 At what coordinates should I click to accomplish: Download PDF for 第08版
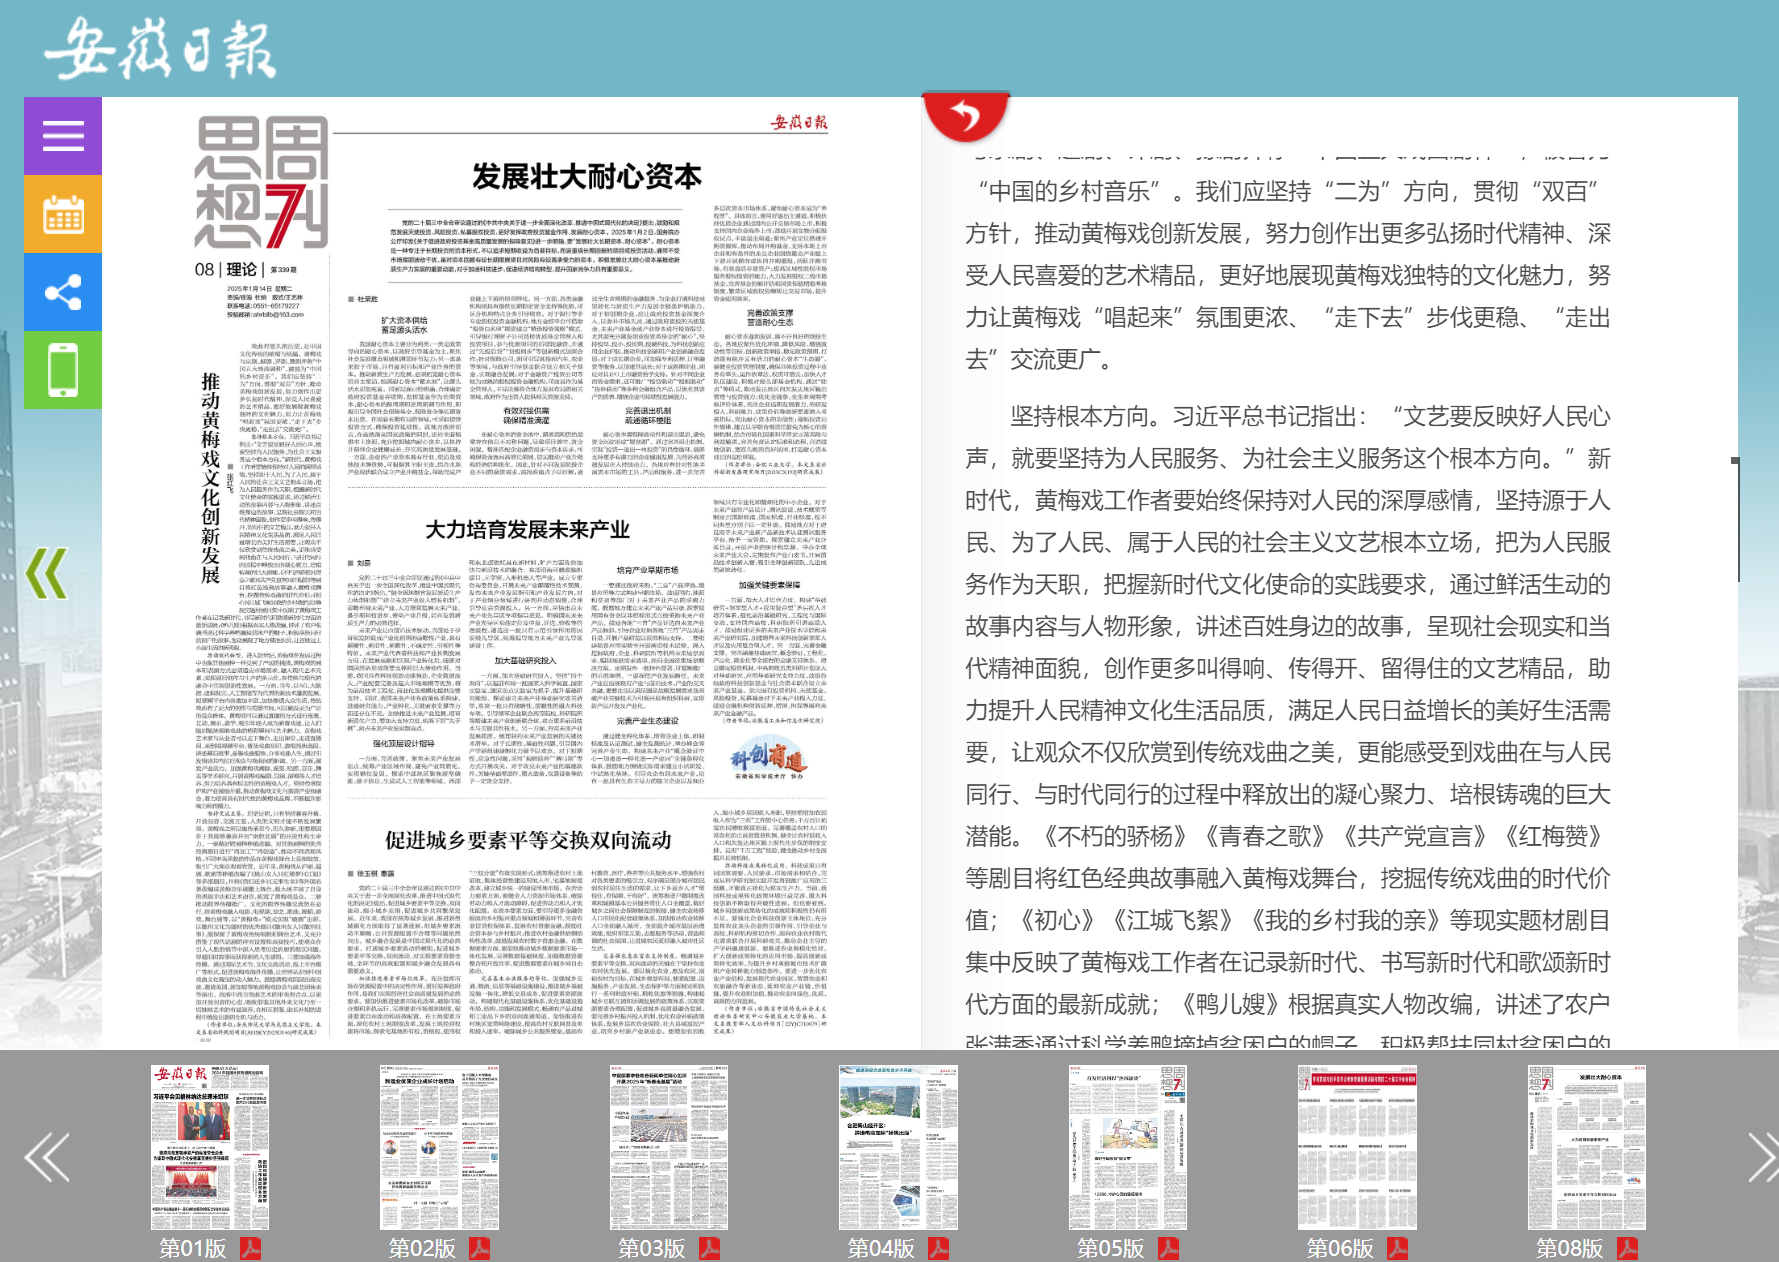point(1628,1248)
